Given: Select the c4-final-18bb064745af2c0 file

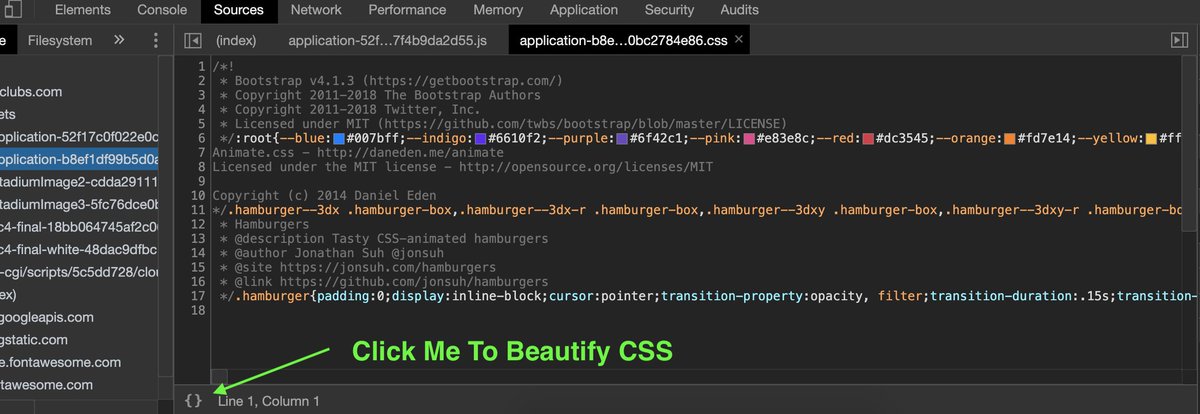Looking at the screenshot, I should point(80,227).
